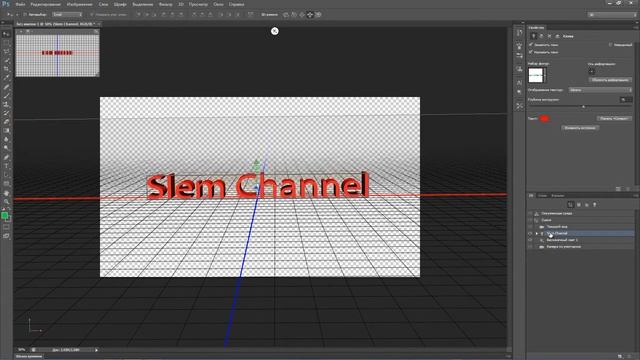
Task: Hide the Бесконечный свет 1 eye
Action: coord(530,240)
